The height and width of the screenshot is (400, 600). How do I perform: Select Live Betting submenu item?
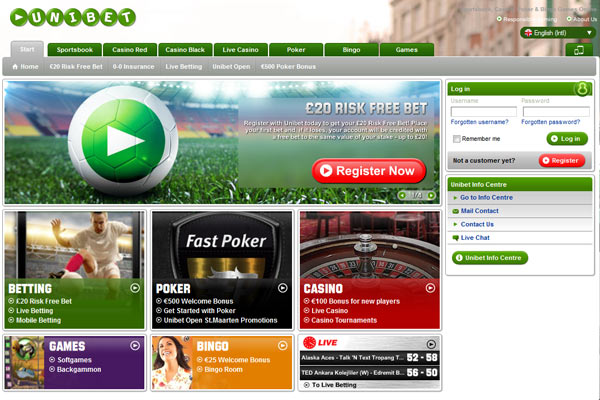[184, 67]
